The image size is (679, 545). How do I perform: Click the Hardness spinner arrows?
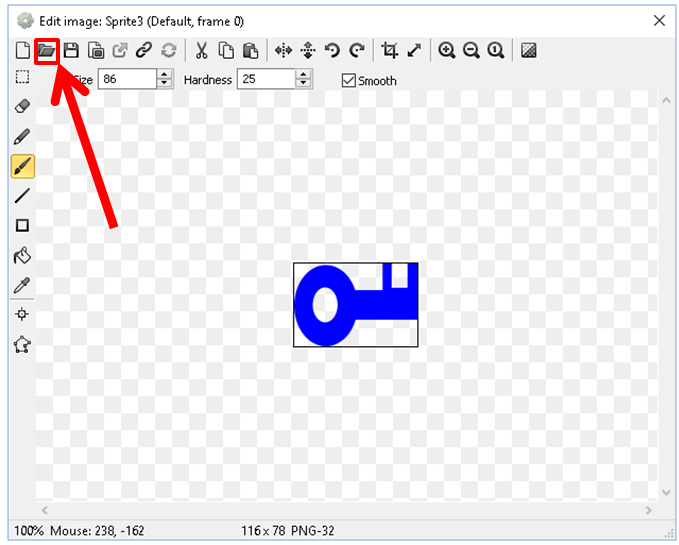pyautogui.click(x=303, y=79)
